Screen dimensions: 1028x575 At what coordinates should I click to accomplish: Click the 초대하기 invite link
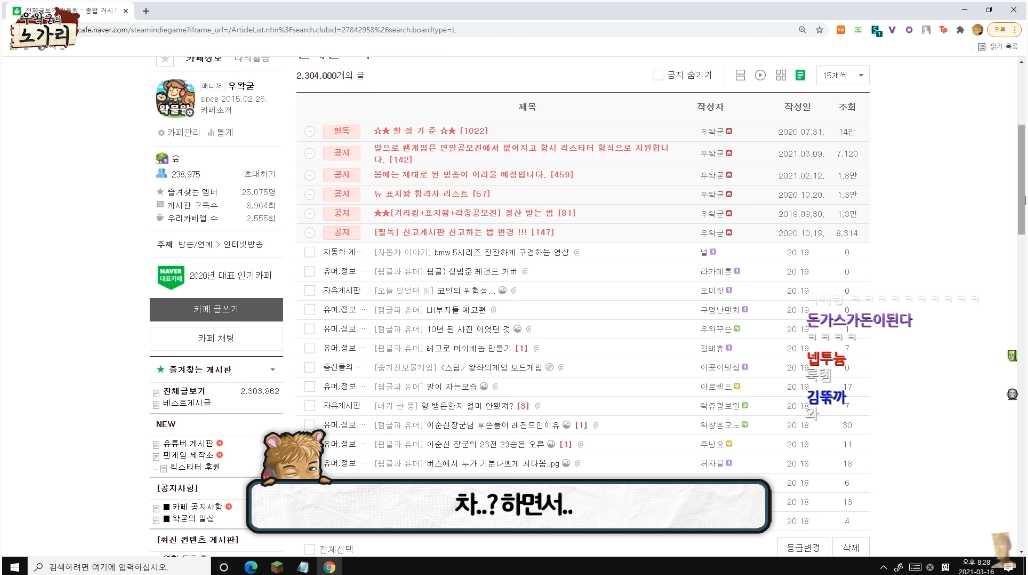[260, 174]
